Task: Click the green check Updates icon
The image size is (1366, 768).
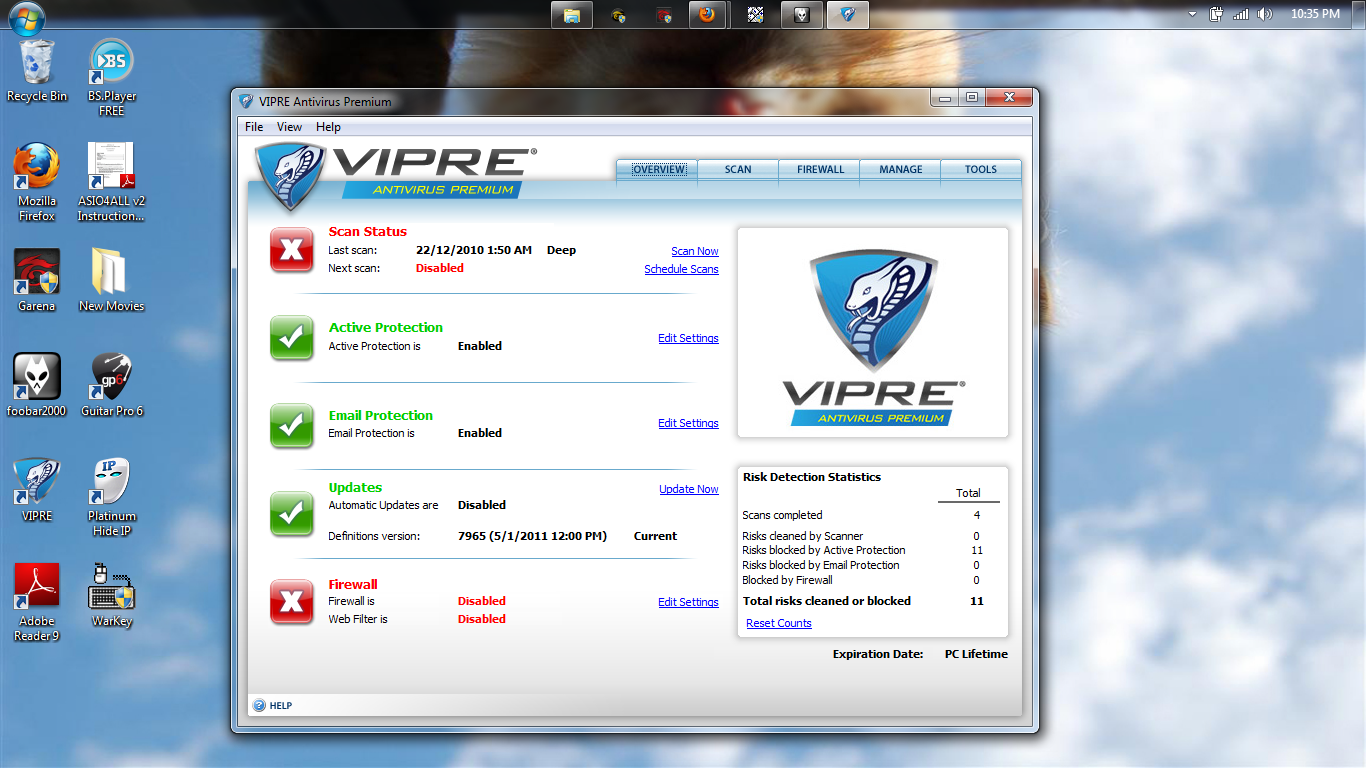Action: [292, 514]
